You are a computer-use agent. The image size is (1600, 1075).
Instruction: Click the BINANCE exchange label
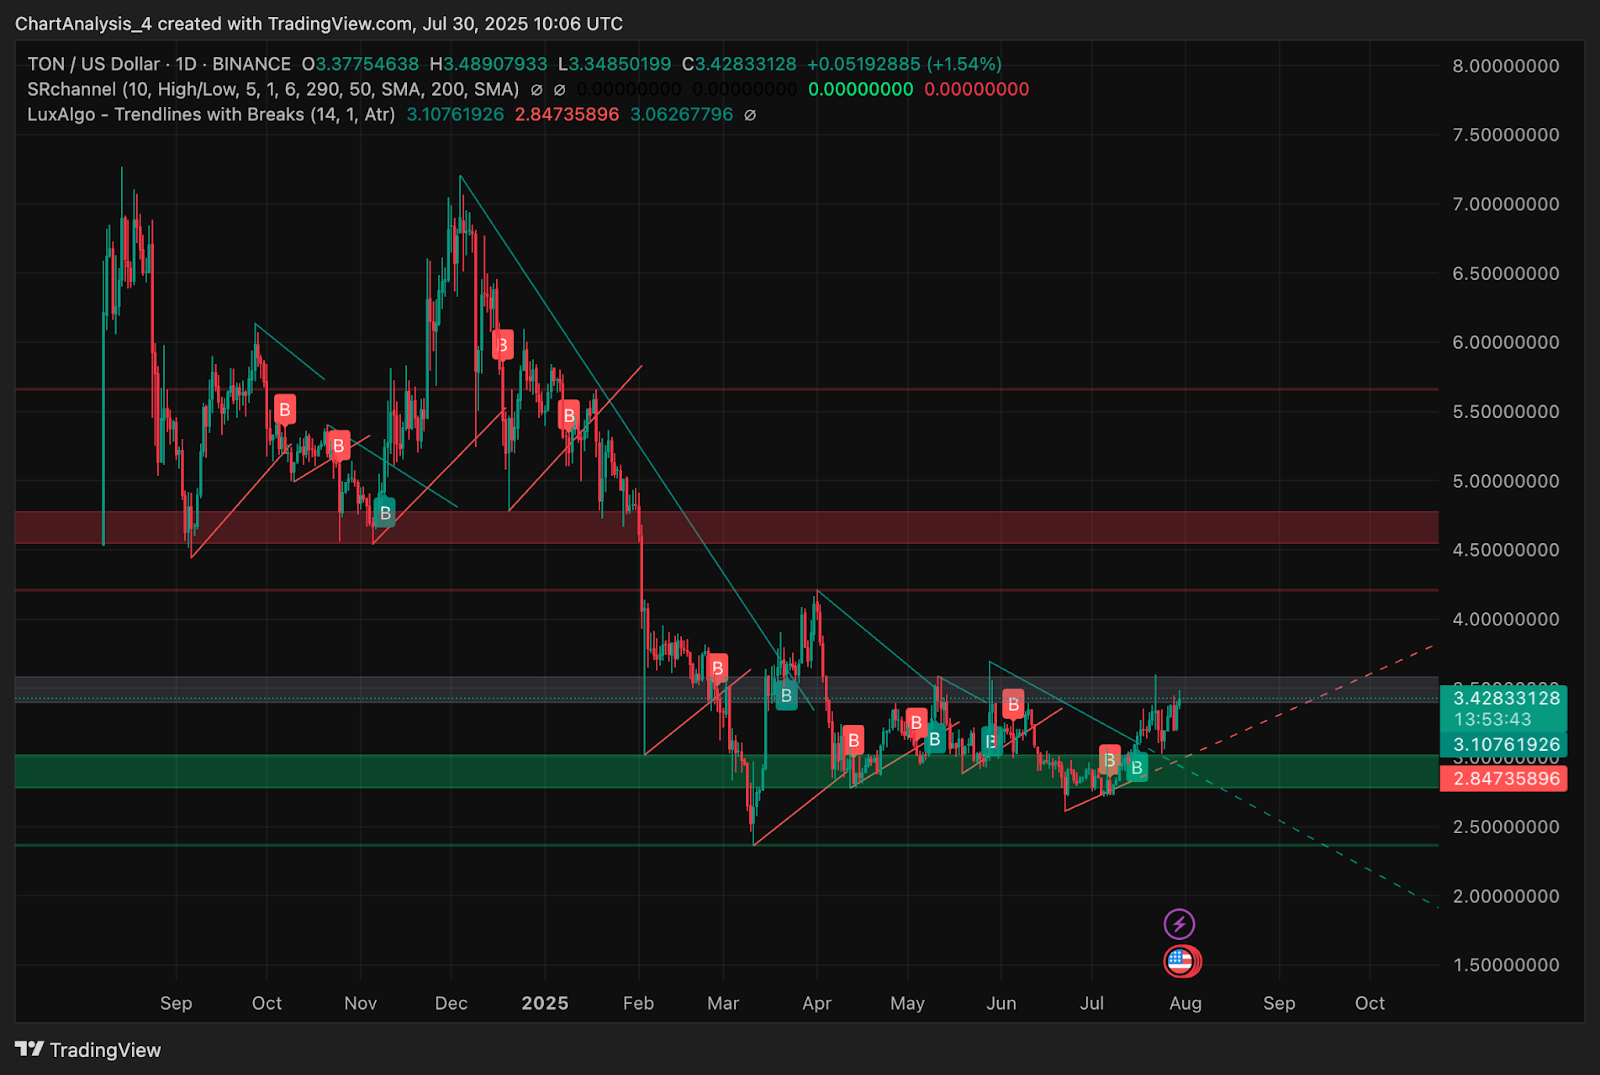250,63
